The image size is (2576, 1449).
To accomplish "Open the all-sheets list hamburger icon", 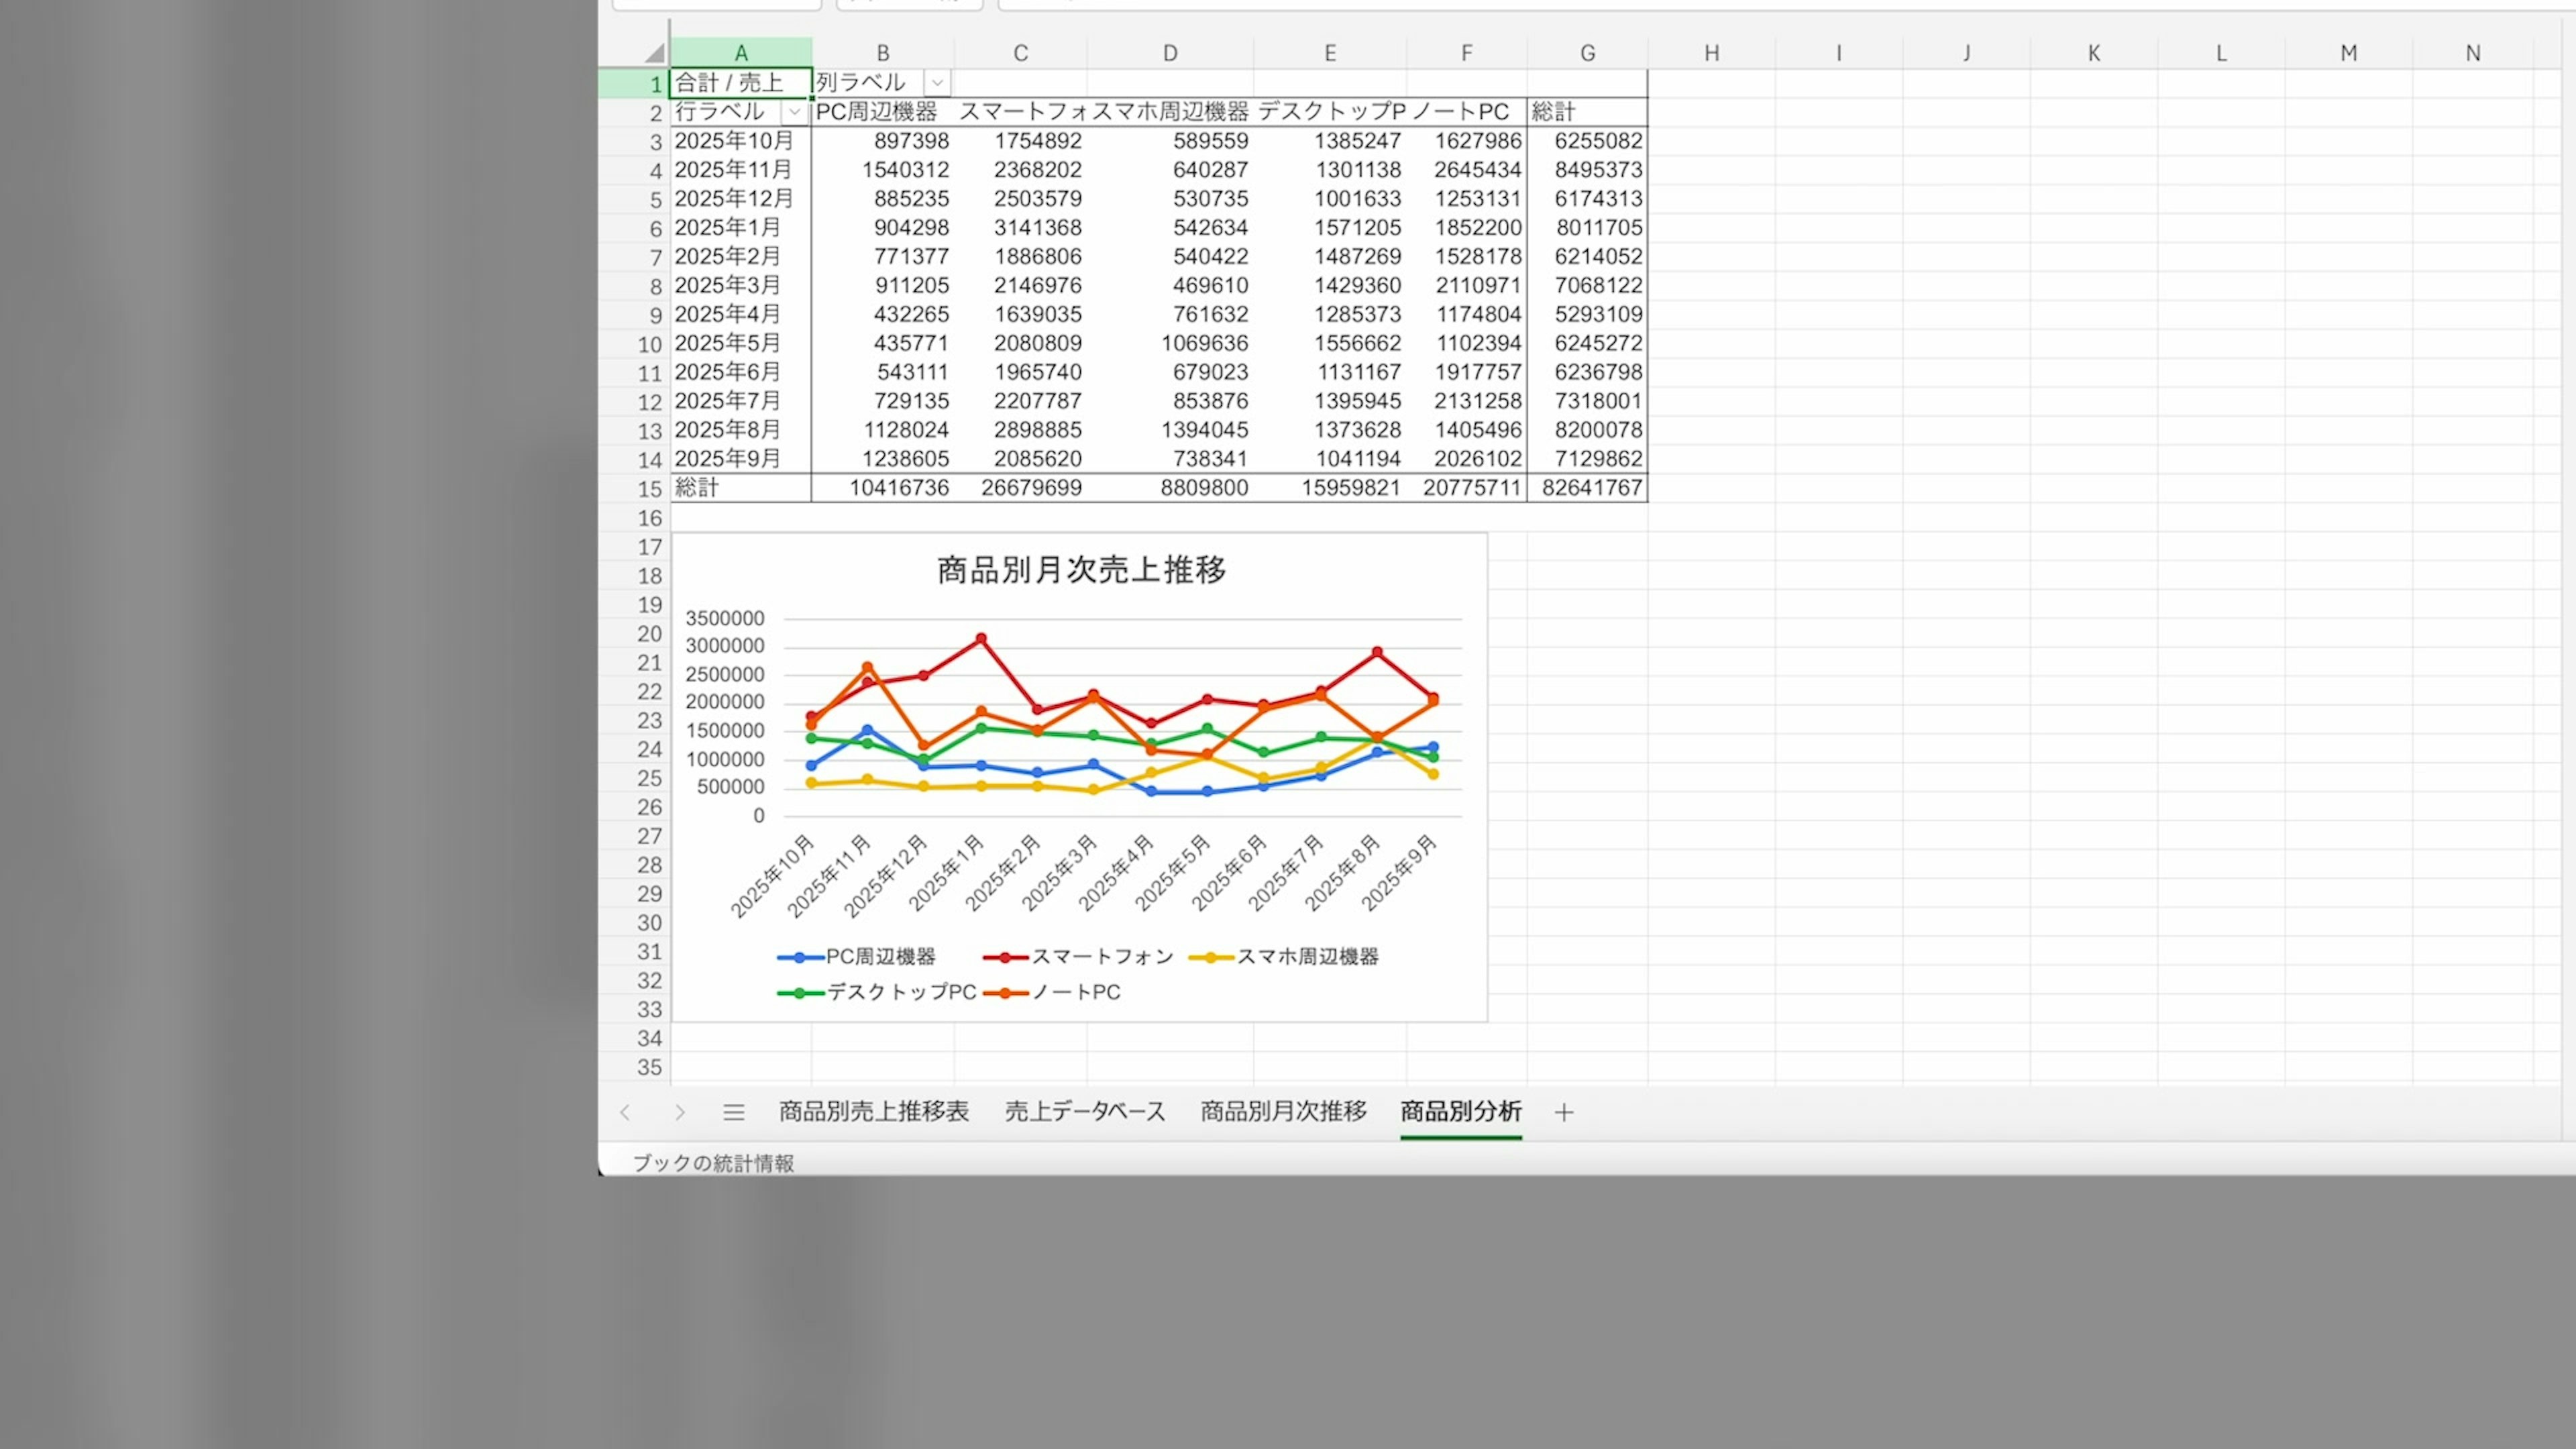I will (x=734, y=1112).
